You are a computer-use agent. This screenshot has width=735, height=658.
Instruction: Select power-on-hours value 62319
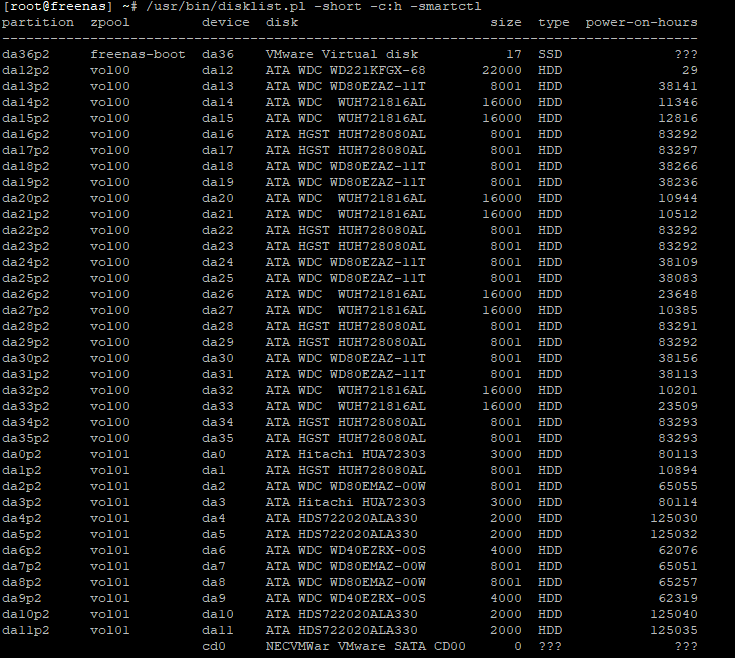point(678,598)
